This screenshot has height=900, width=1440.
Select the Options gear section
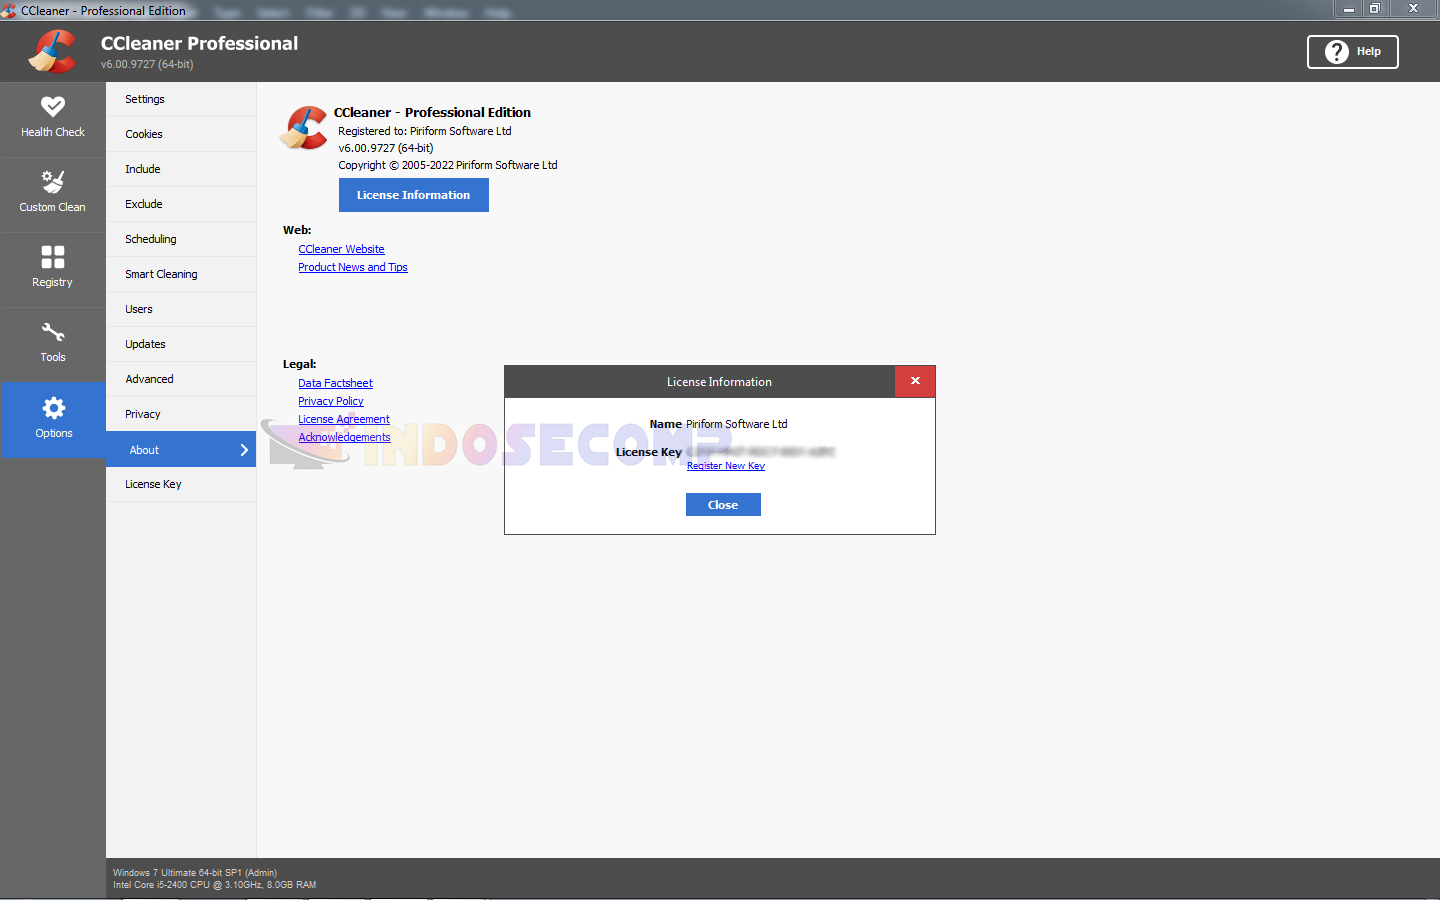coord(53,420)
